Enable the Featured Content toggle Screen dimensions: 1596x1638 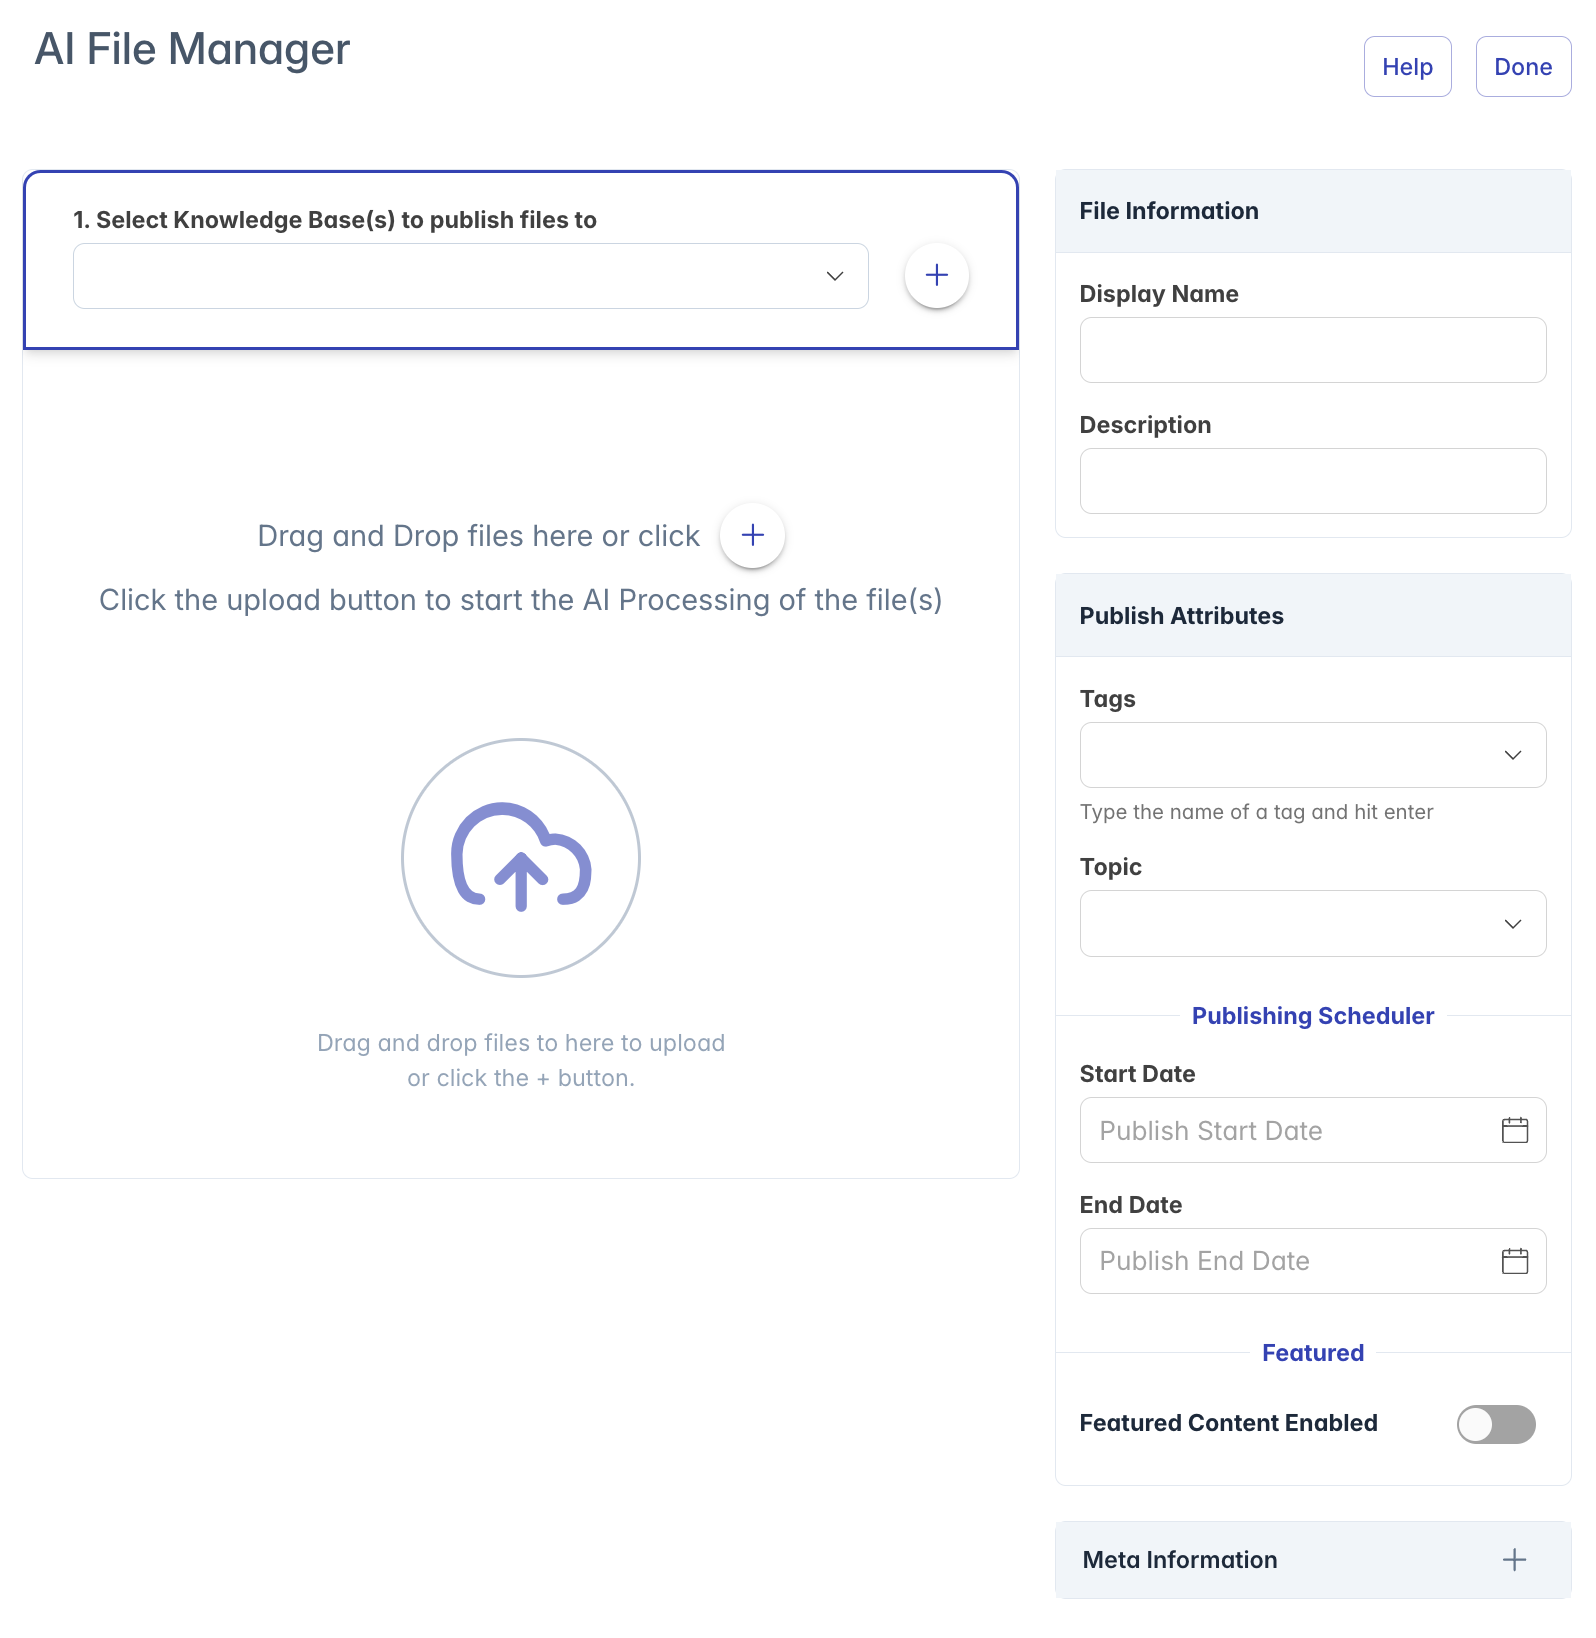(1495, 1424)
